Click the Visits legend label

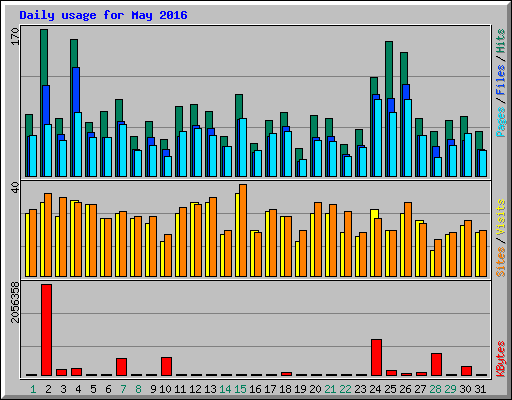pyautogui.click(x=501, y=218)
